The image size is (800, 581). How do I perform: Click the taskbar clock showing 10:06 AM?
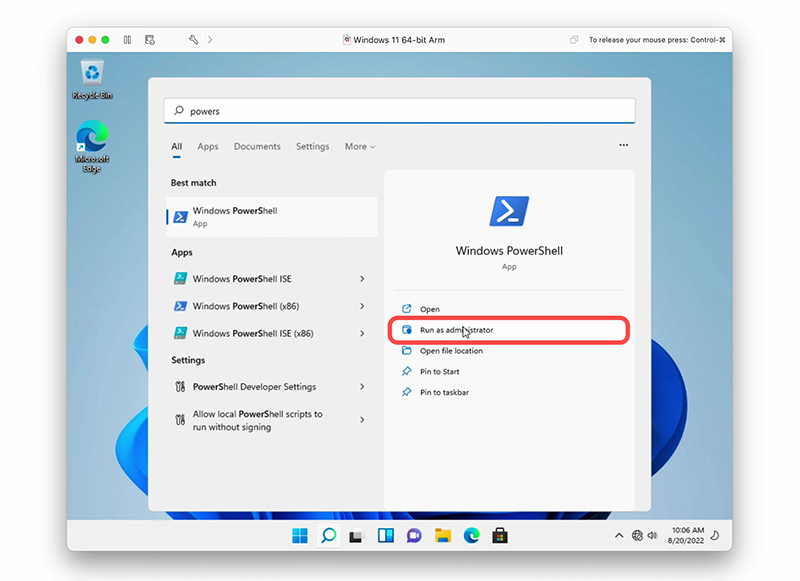click(x=686, y=536)
